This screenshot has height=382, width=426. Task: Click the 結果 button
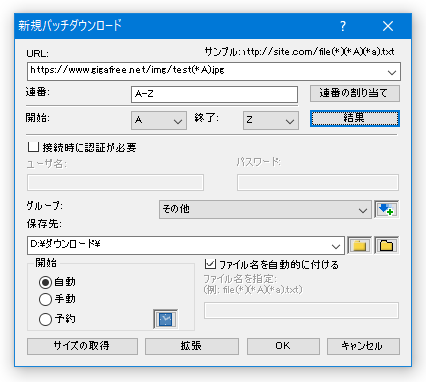click(x=355, y=118)
